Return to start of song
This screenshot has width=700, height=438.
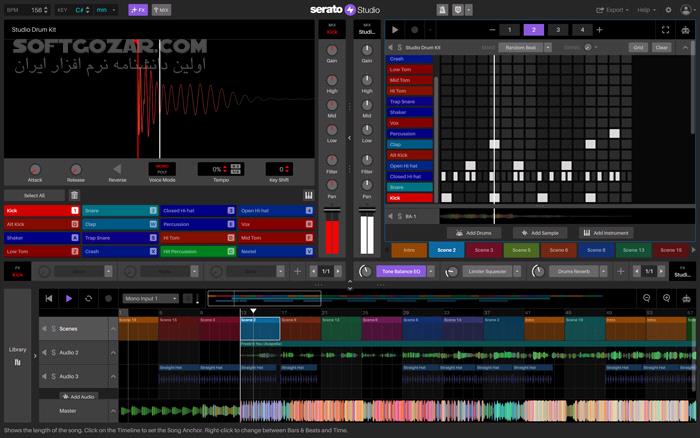pyautogui.click(x=49, y=299)
